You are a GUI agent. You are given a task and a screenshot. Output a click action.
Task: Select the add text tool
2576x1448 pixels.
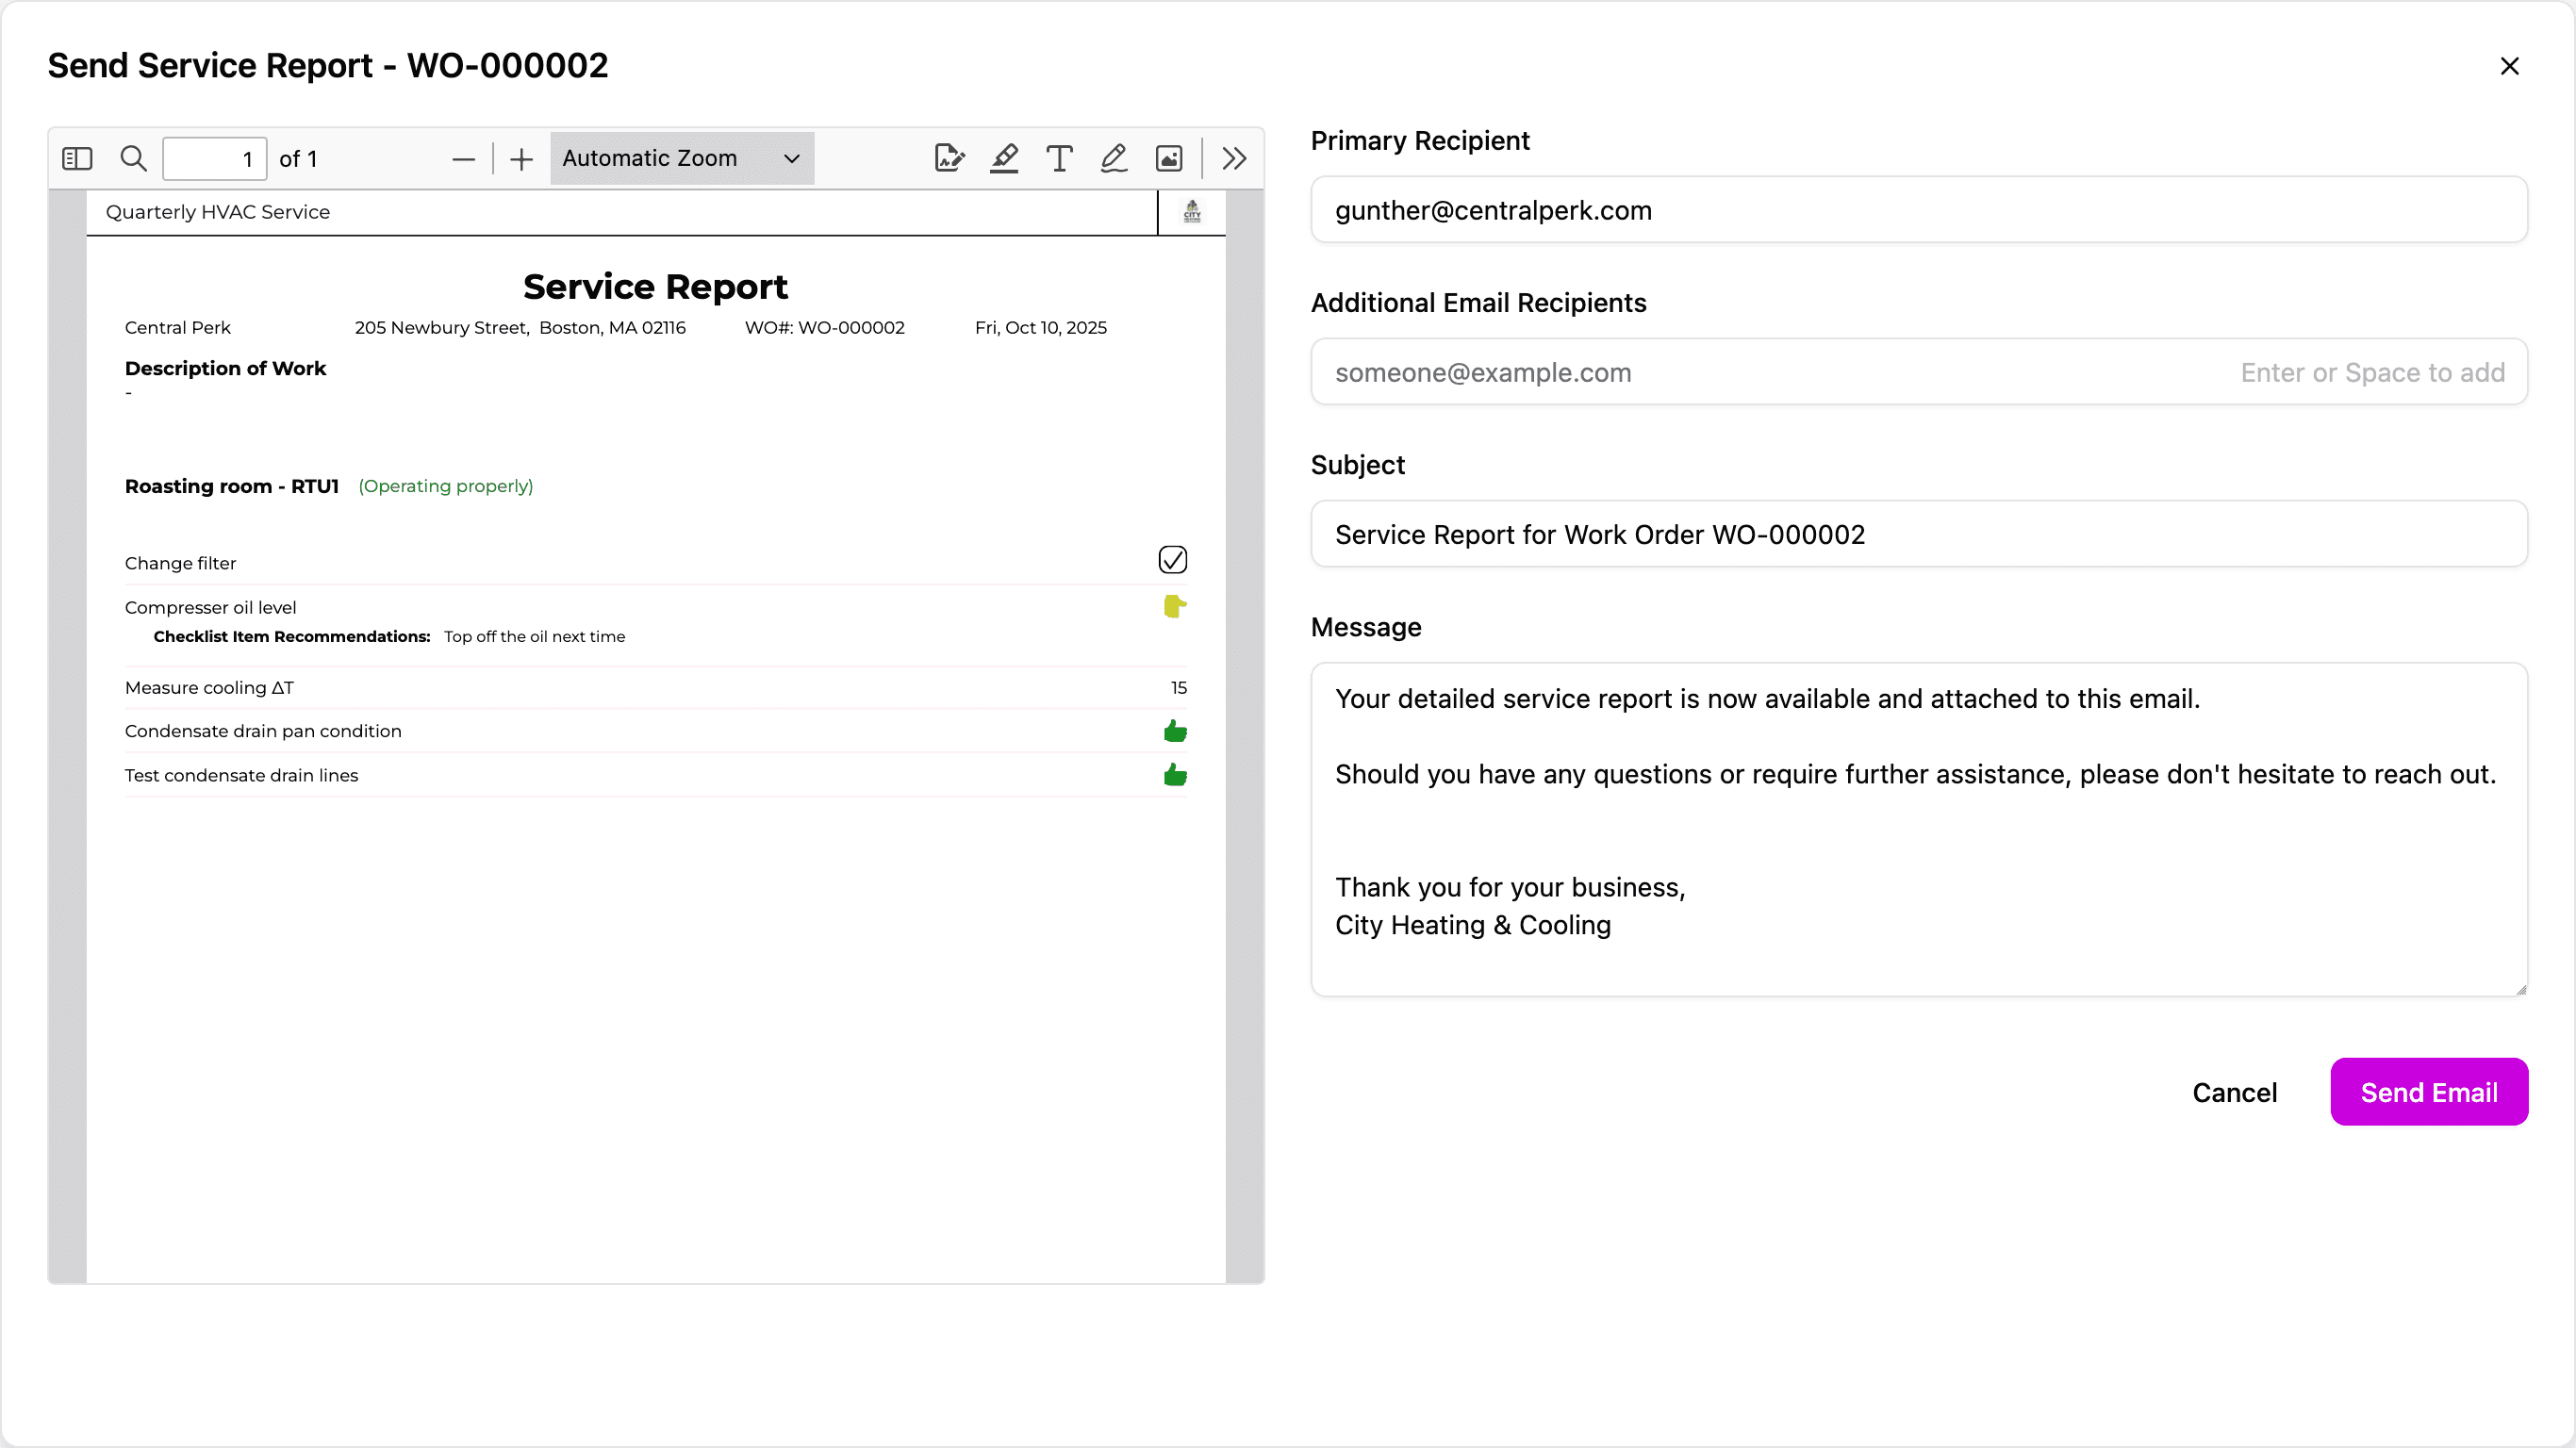tap(1059, 158)
